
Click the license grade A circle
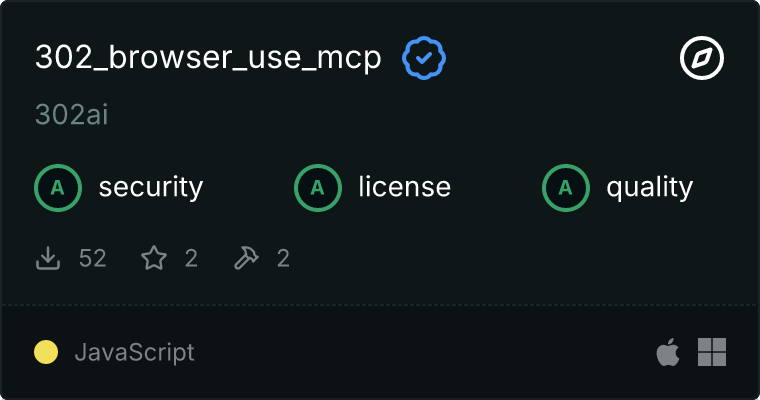(x=318, y=188)
